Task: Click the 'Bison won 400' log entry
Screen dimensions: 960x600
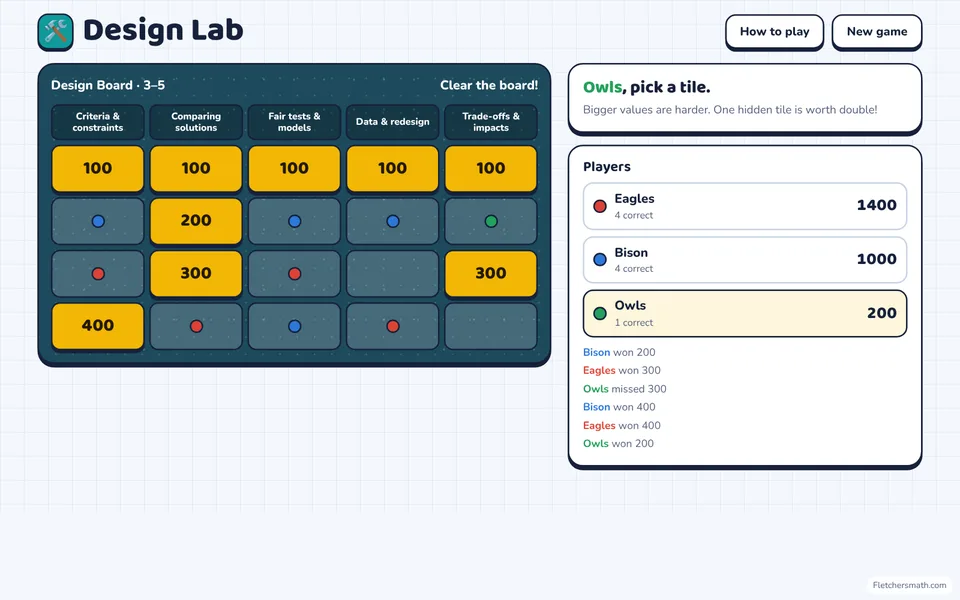Action: click(619, 407)
